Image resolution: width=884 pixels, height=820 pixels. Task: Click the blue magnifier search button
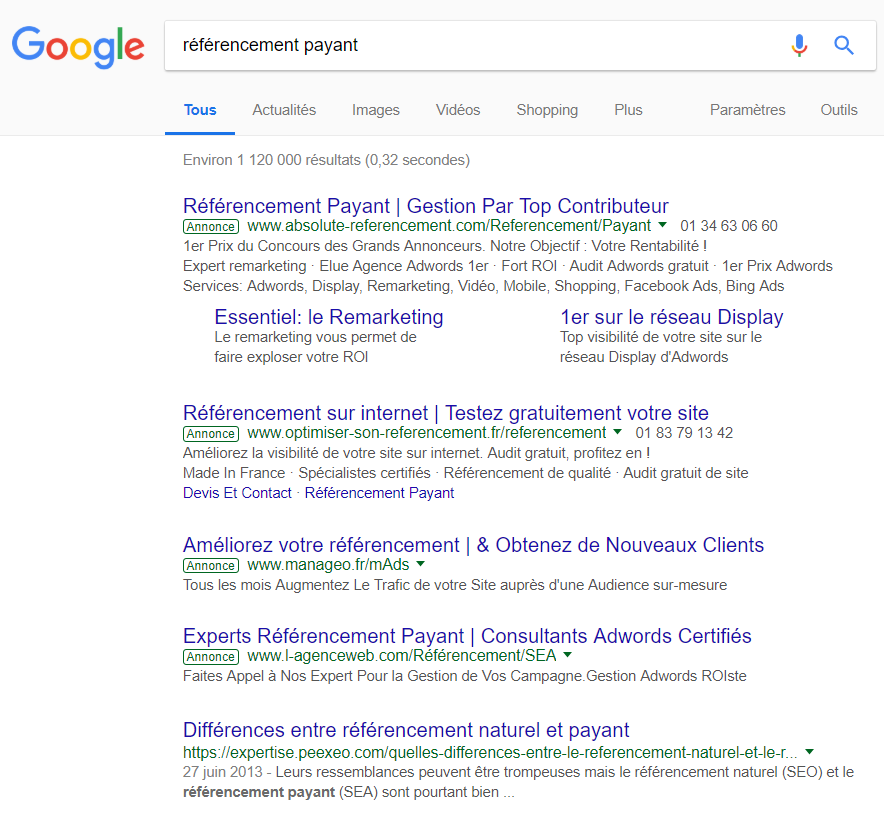click(844, 45)
